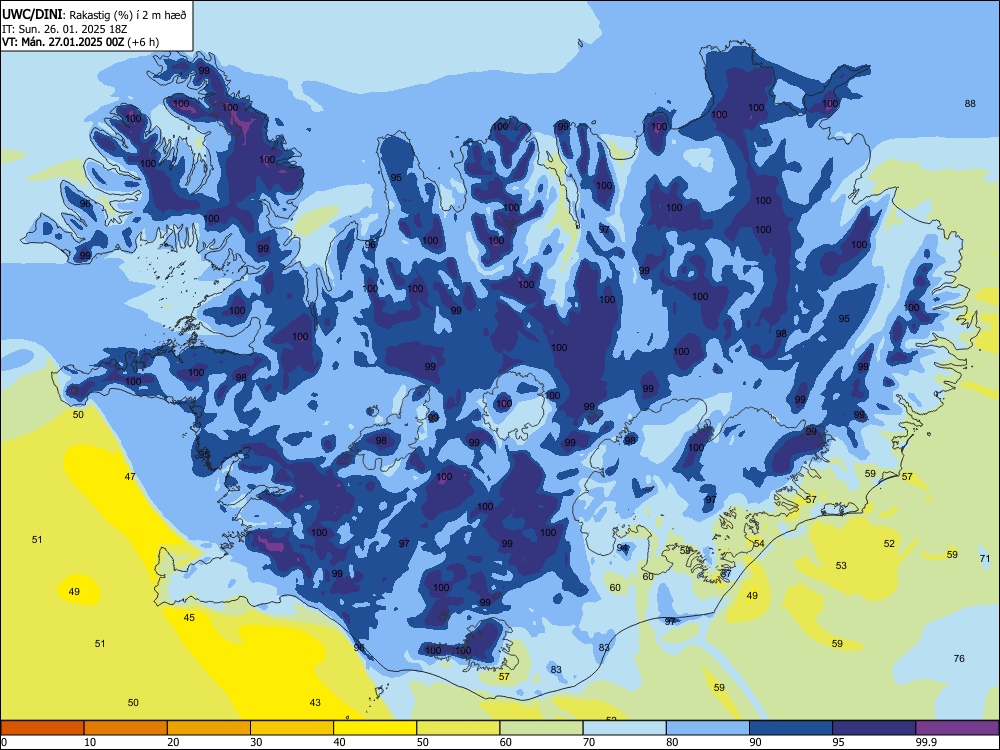Click the dark orange 0–10 legend swatch
Image resolution: width=1000 pixels, height=750 pixels.
42,728
